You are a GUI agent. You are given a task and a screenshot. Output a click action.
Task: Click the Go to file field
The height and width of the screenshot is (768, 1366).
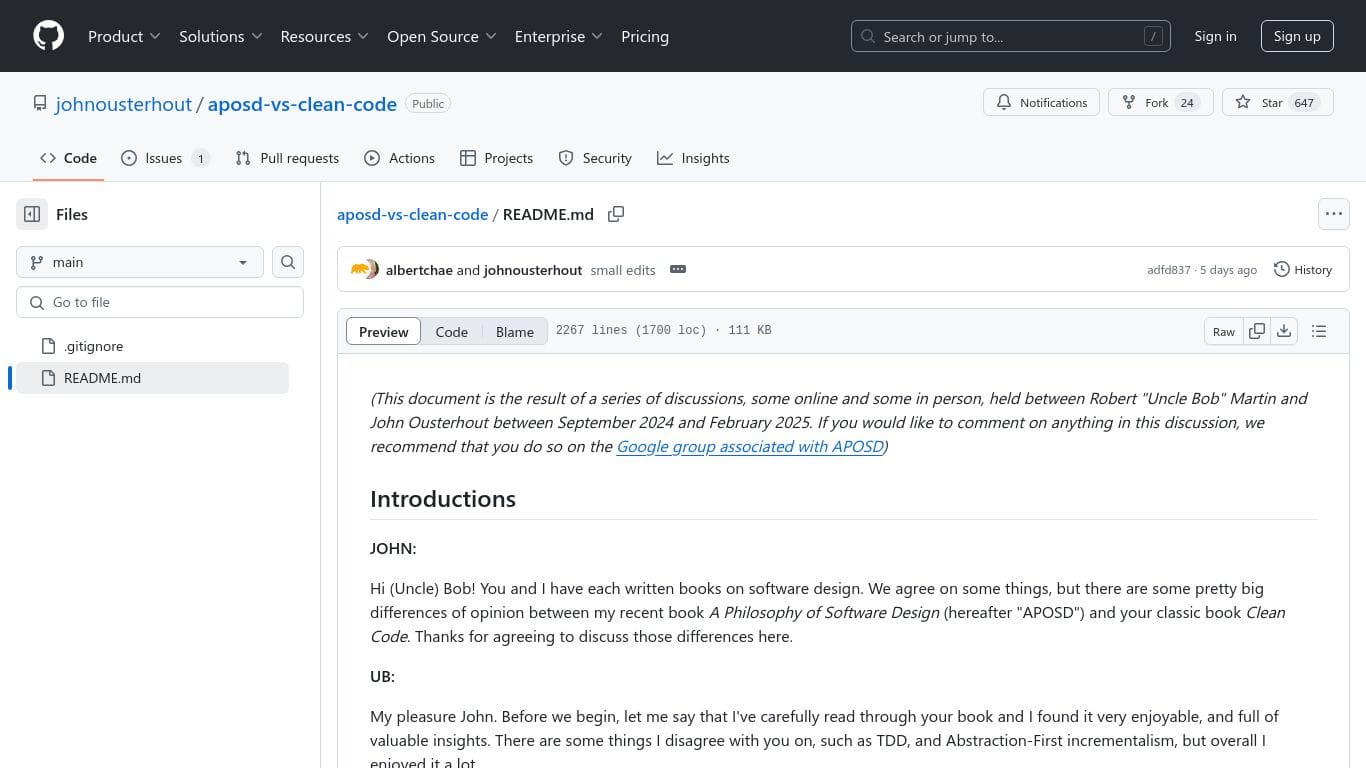pyautogui.click(x=160, y=302)
